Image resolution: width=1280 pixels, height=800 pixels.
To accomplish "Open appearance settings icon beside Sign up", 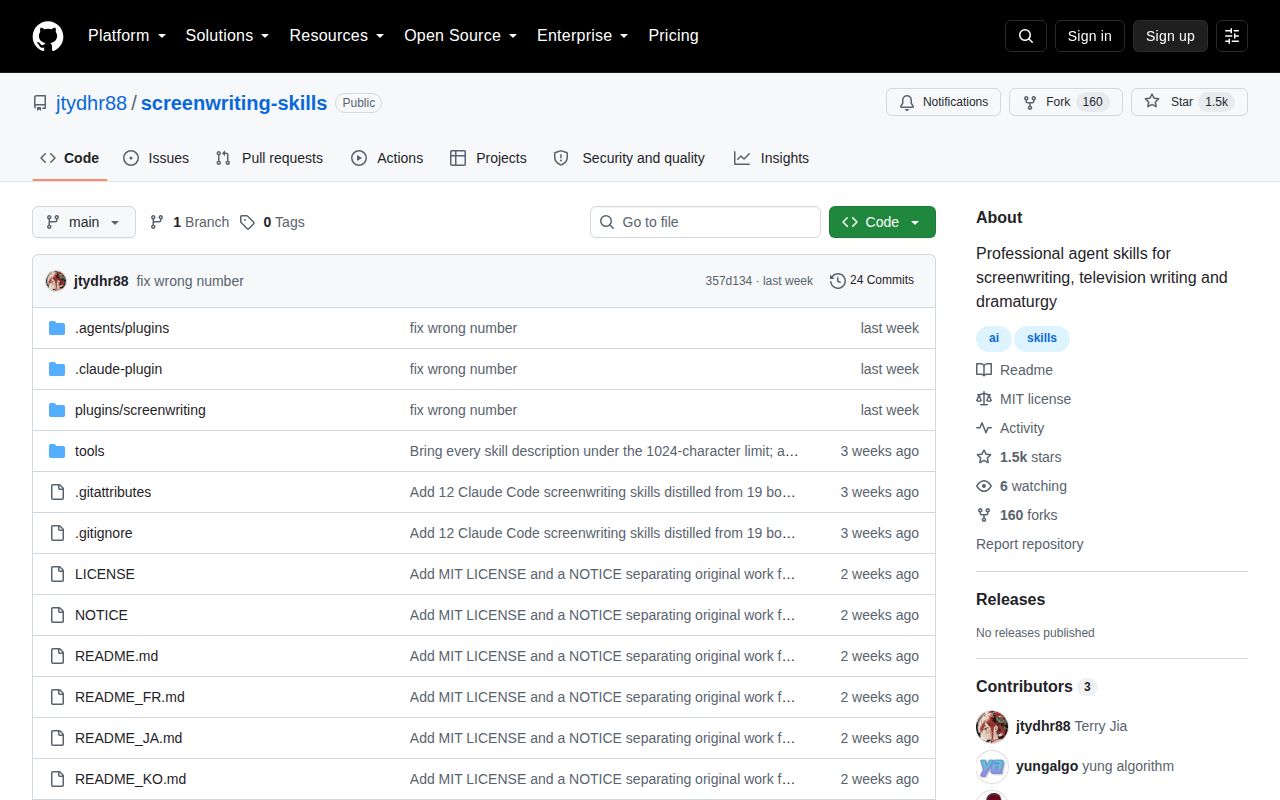I will tap(1232, 36).
